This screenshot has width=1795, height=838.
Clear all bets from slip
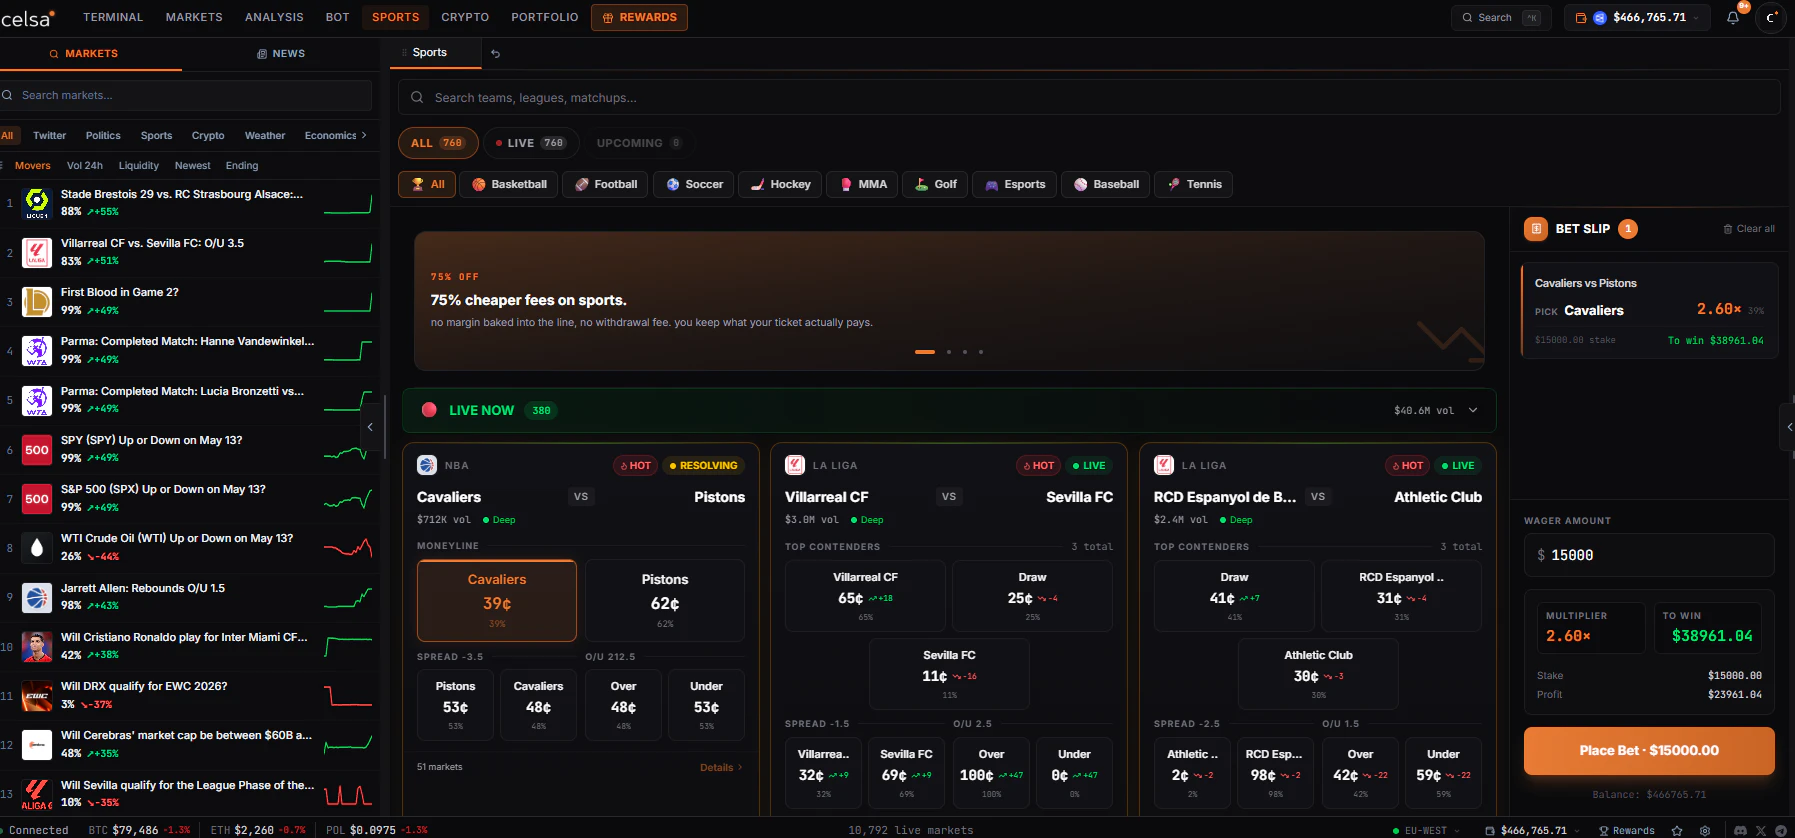1749,229
